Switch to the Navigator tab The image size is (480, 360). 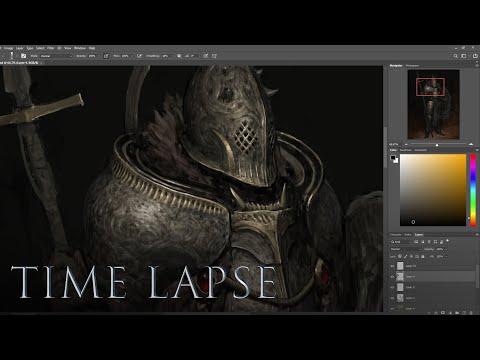(396, 66)
